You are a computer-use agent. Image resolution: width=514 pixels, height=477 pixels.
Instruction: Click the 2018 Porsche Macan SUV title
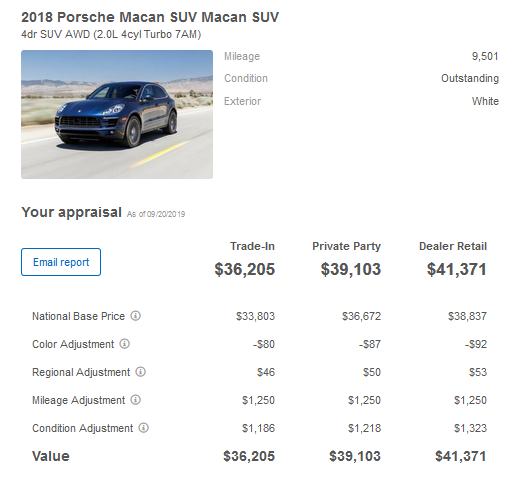click(x=150, y=17)
